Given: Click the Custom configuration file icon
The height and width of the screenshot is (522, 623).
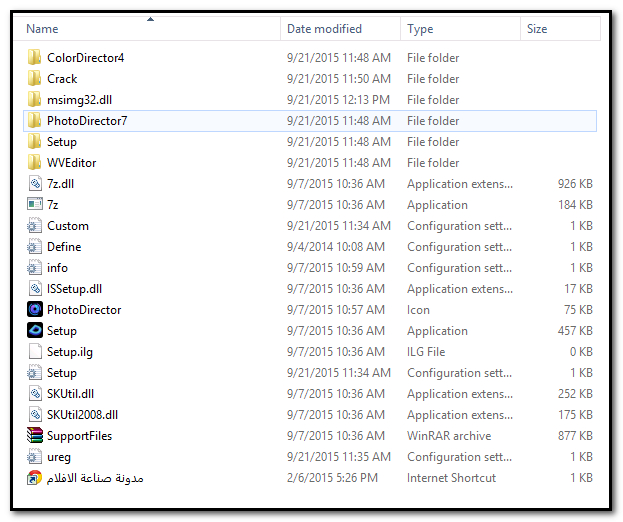Looking at the screenshot, I should pyautogui.click(x=35, y=226).
